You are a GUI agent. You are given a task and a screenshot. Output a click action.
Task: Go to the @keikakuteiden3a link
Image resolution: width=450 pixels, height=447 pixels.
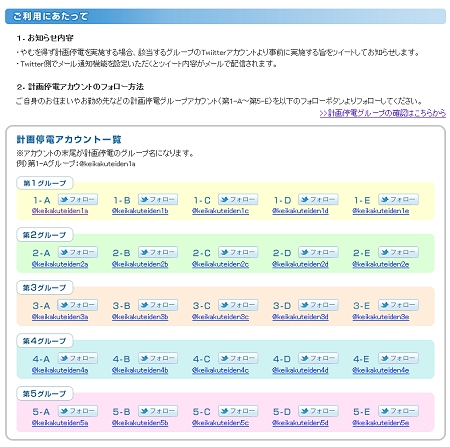60,317
